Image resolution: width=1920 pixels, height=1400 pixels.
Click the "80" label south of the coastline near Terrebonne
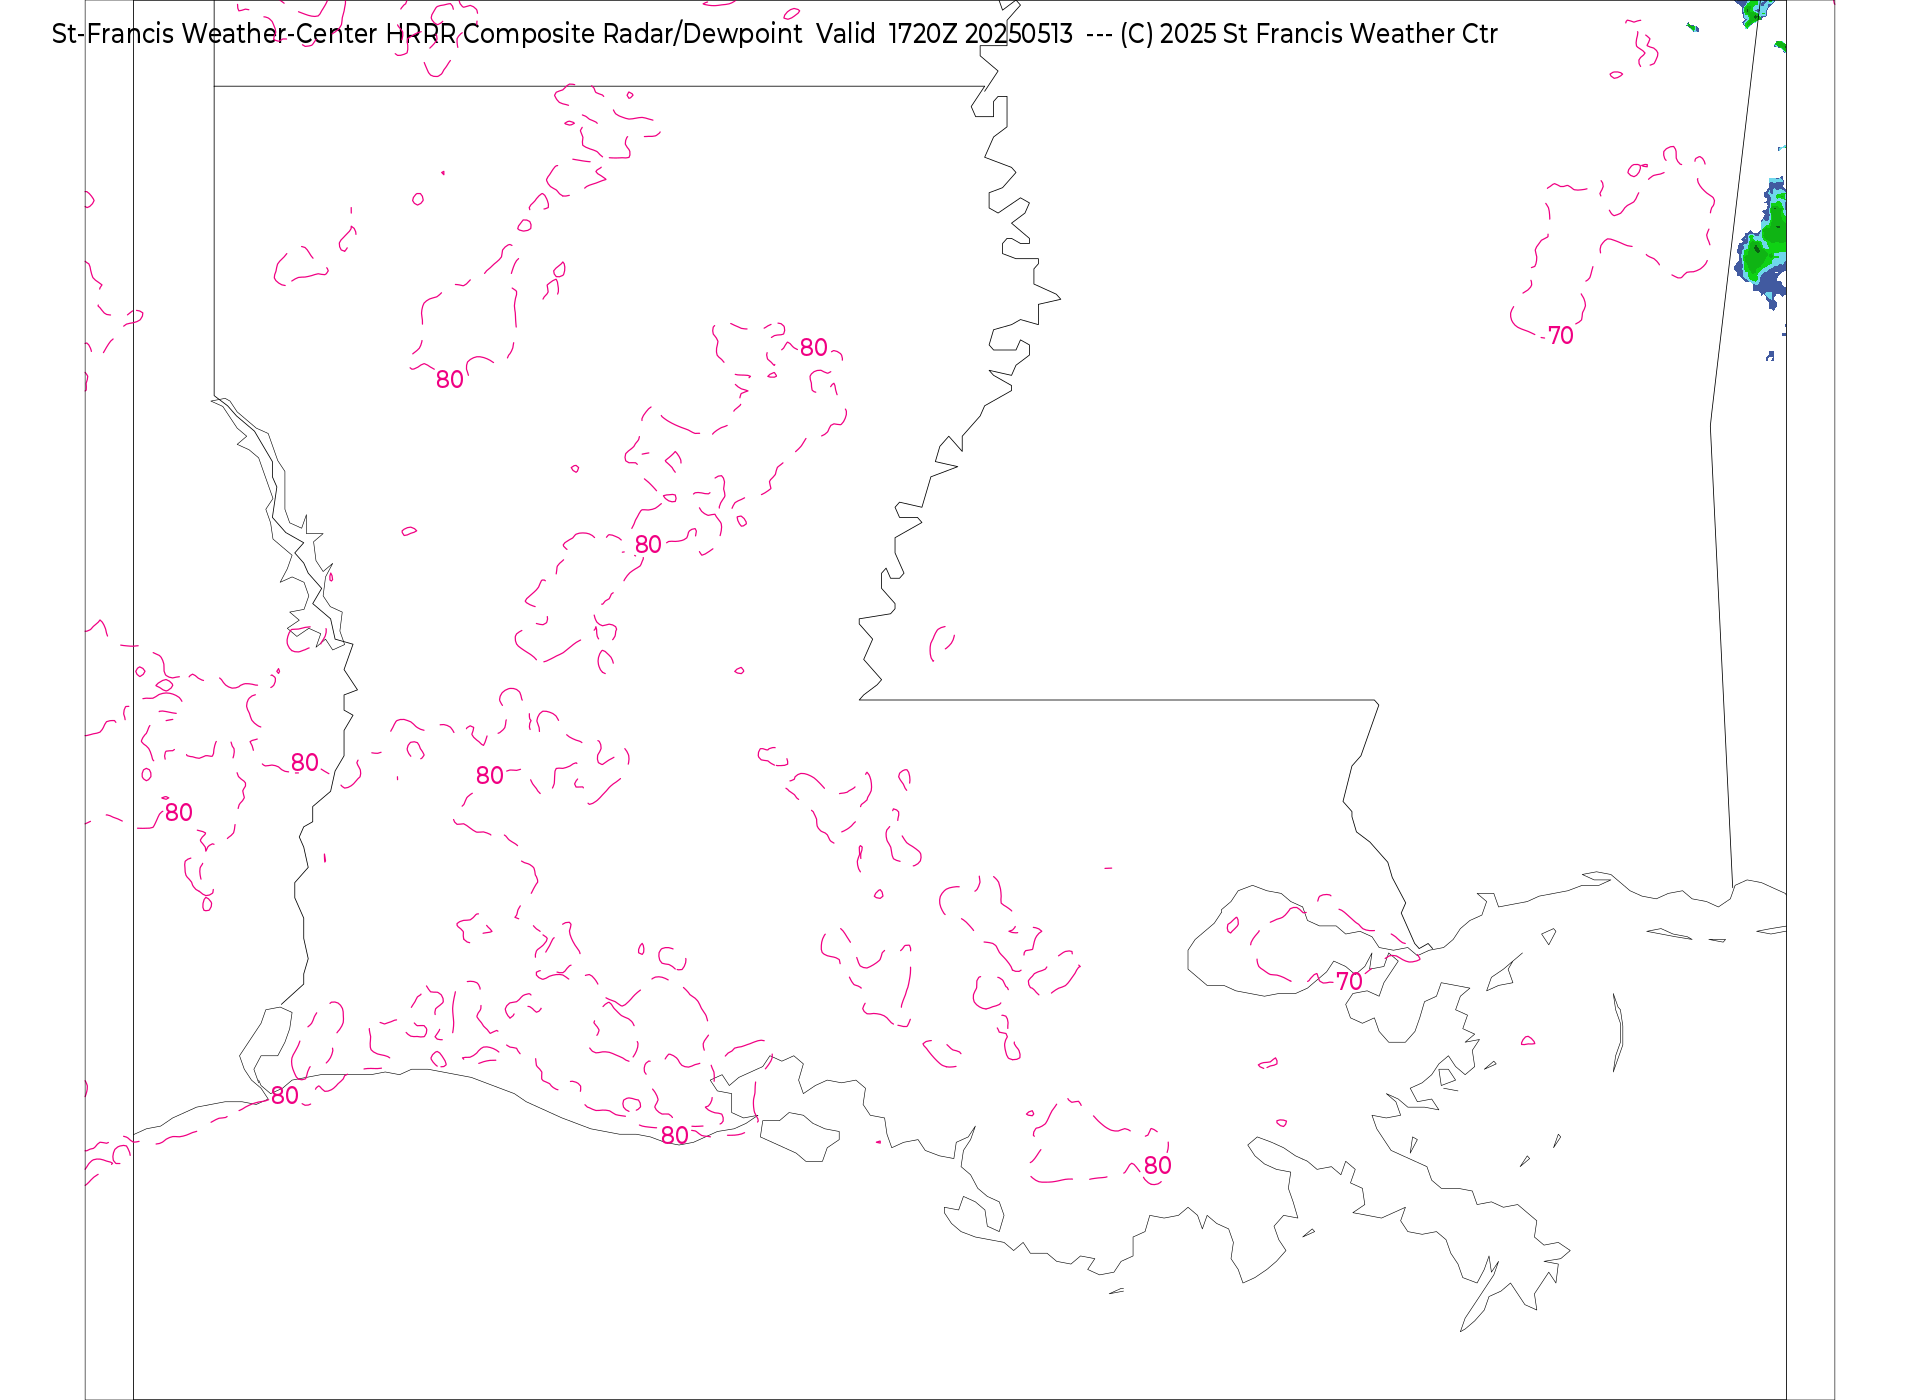(1157, 1166)
